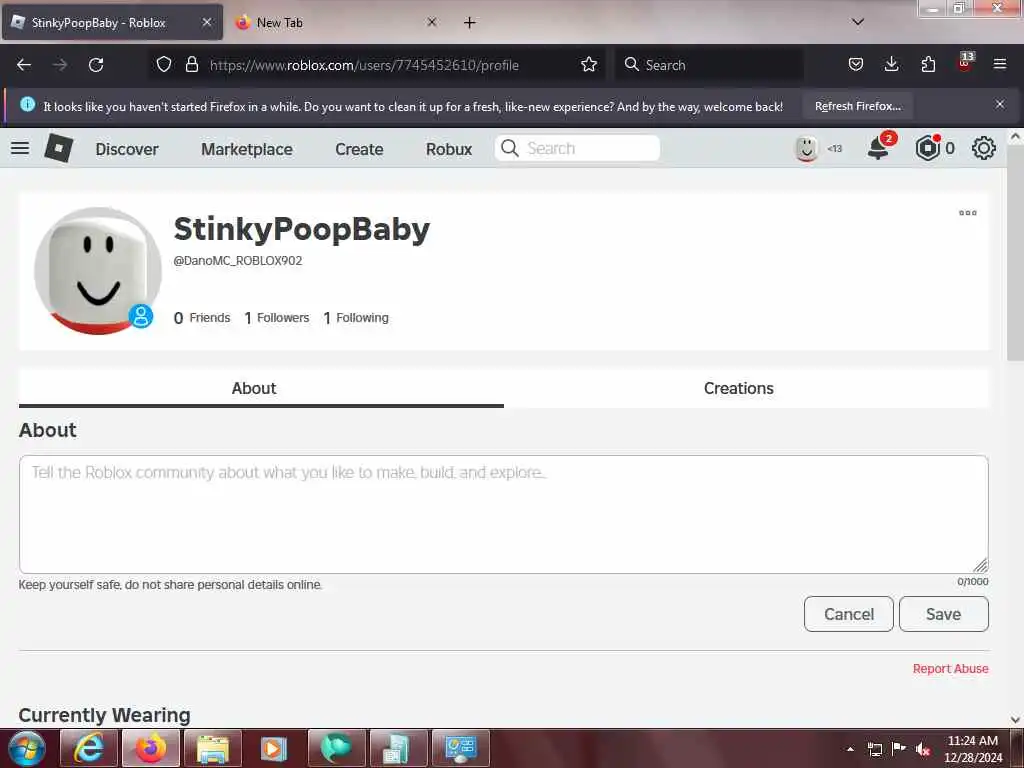Open the Marketplace menu item
Screen dimensions: 1024x768
click(x=247, y=149)
